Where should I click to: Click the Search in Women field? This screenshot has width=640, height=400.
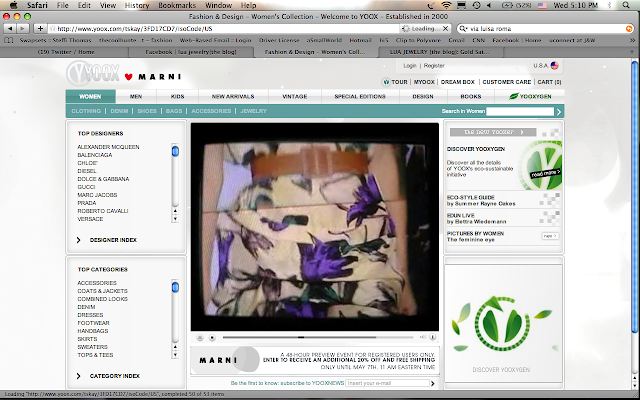(520, 111)
